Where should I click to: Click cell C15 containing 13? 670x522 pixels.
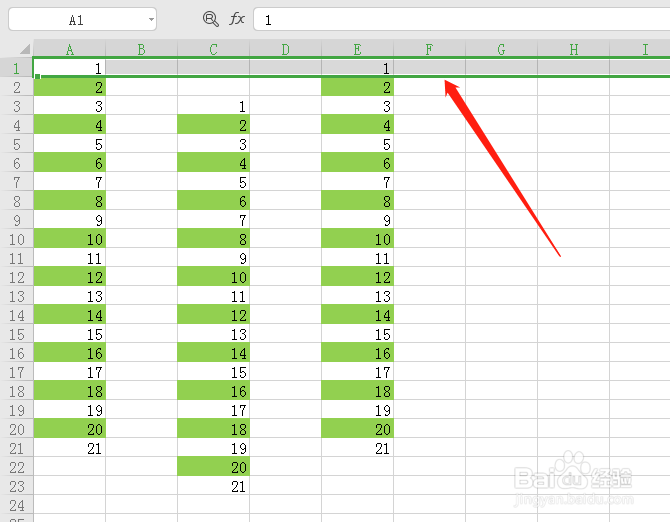213,334
